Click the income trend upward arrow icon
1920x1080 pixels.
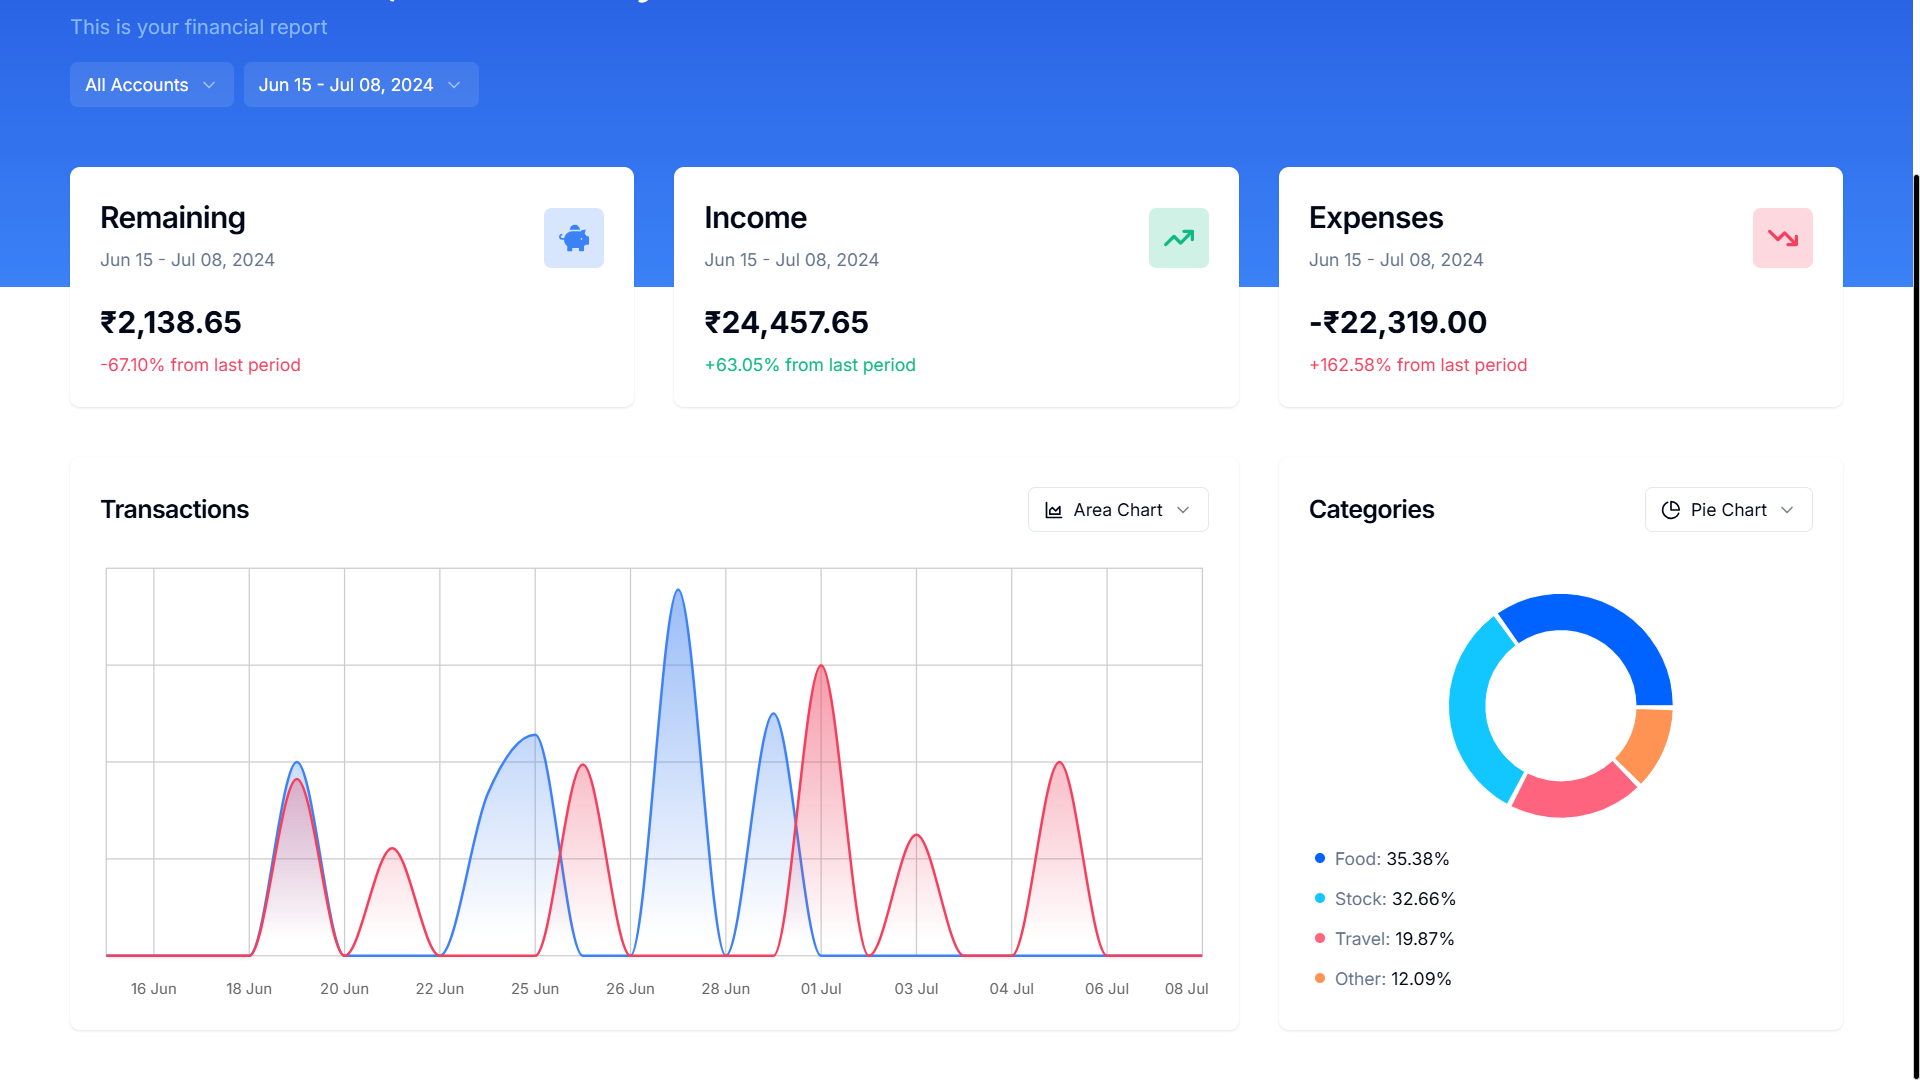coord(1178,237)
